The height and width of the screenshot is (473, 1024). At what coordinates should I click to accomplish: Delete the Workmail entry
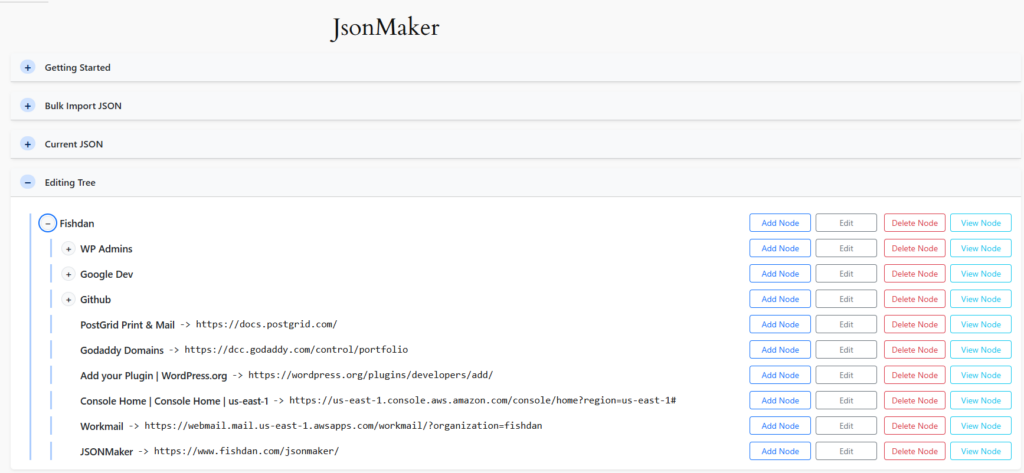[914, 426]
